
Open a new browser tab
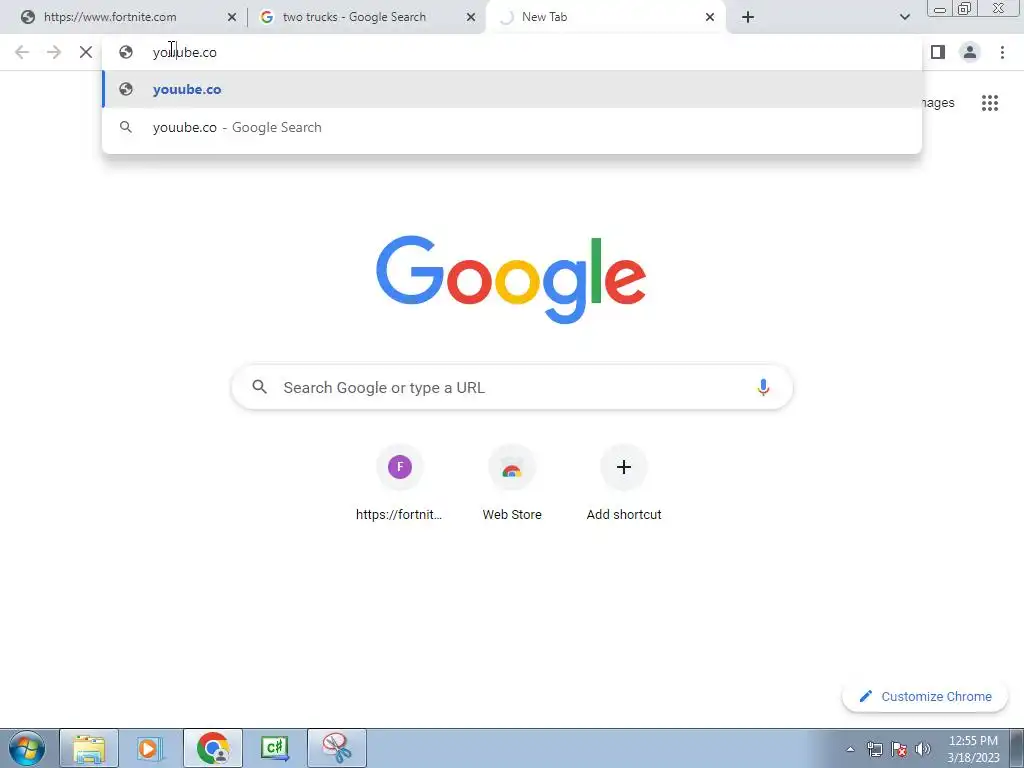(748, 17)
